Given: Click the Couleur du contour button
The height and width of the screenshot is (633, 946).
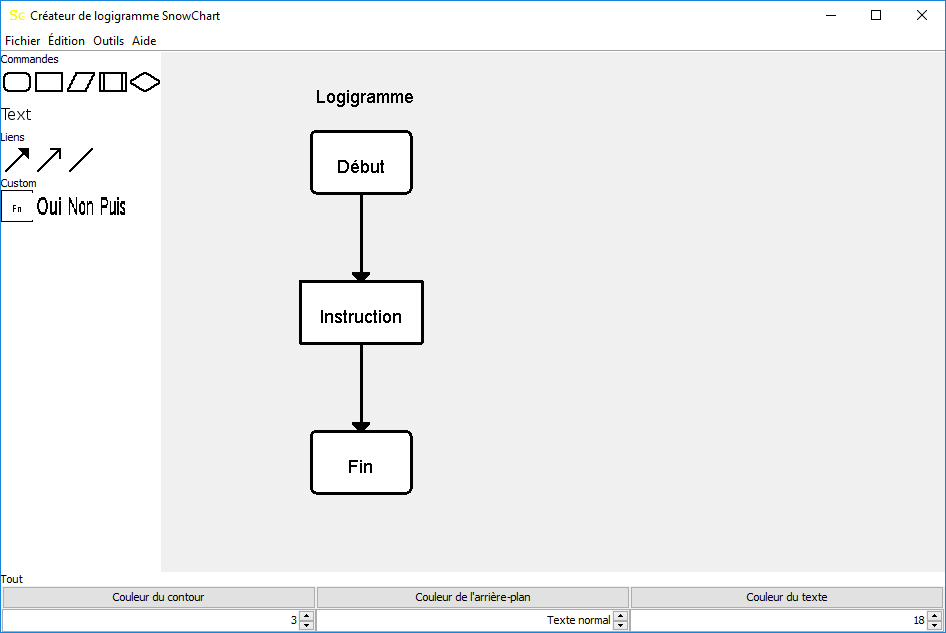Looking at the screenshot, I should point(158,597).
